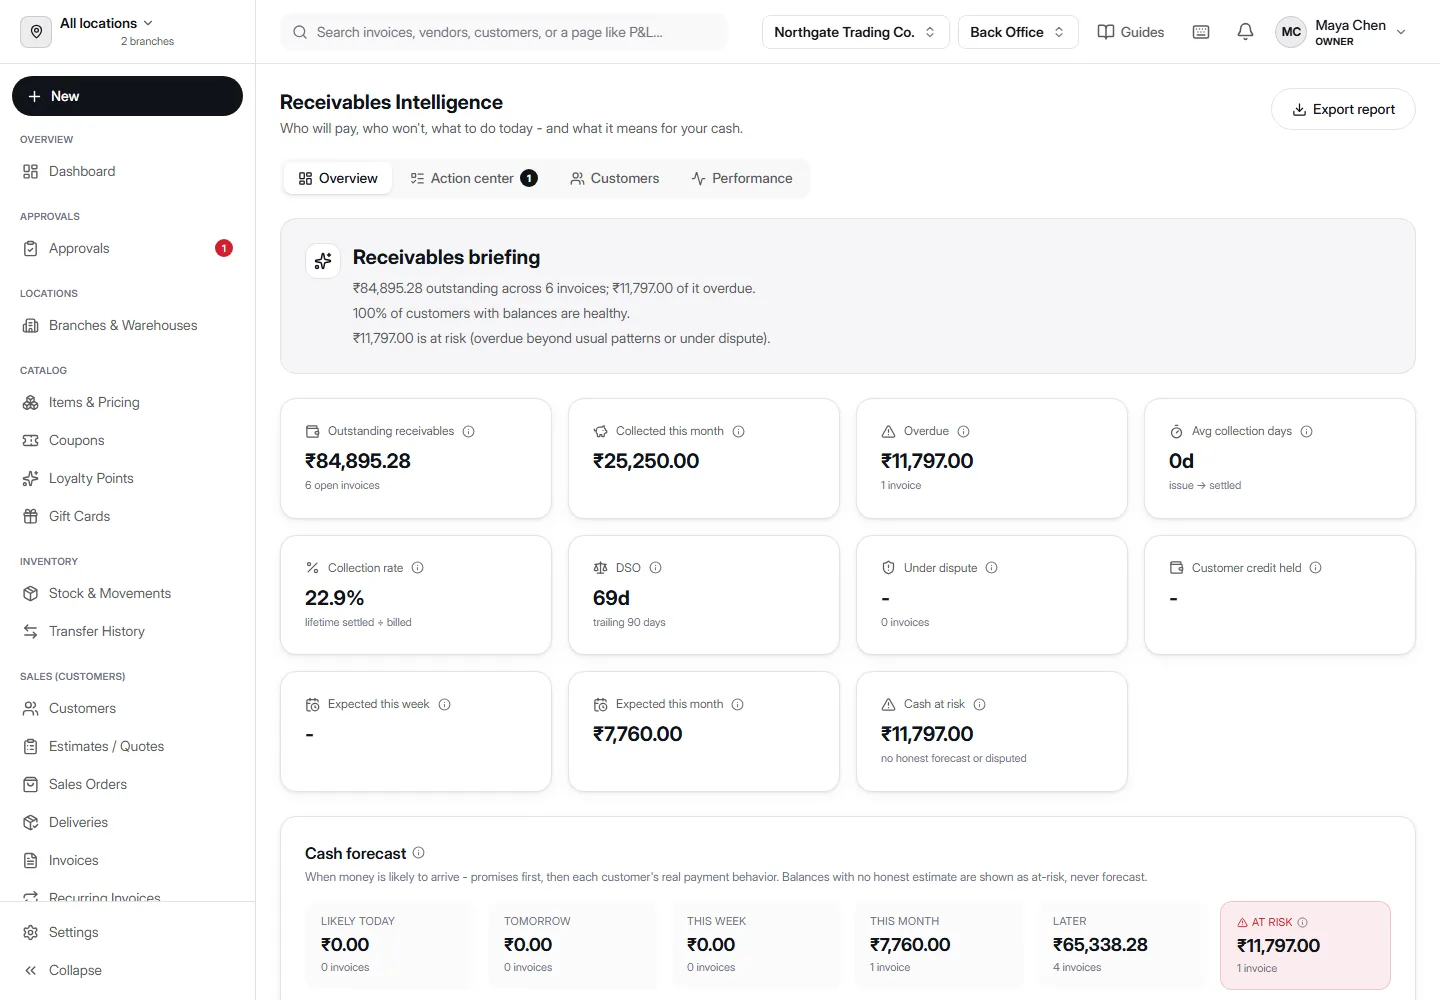Viewport: 1440px width, 1000px height.
Task: Click the search invoices input field
Action: coord(504,32)
